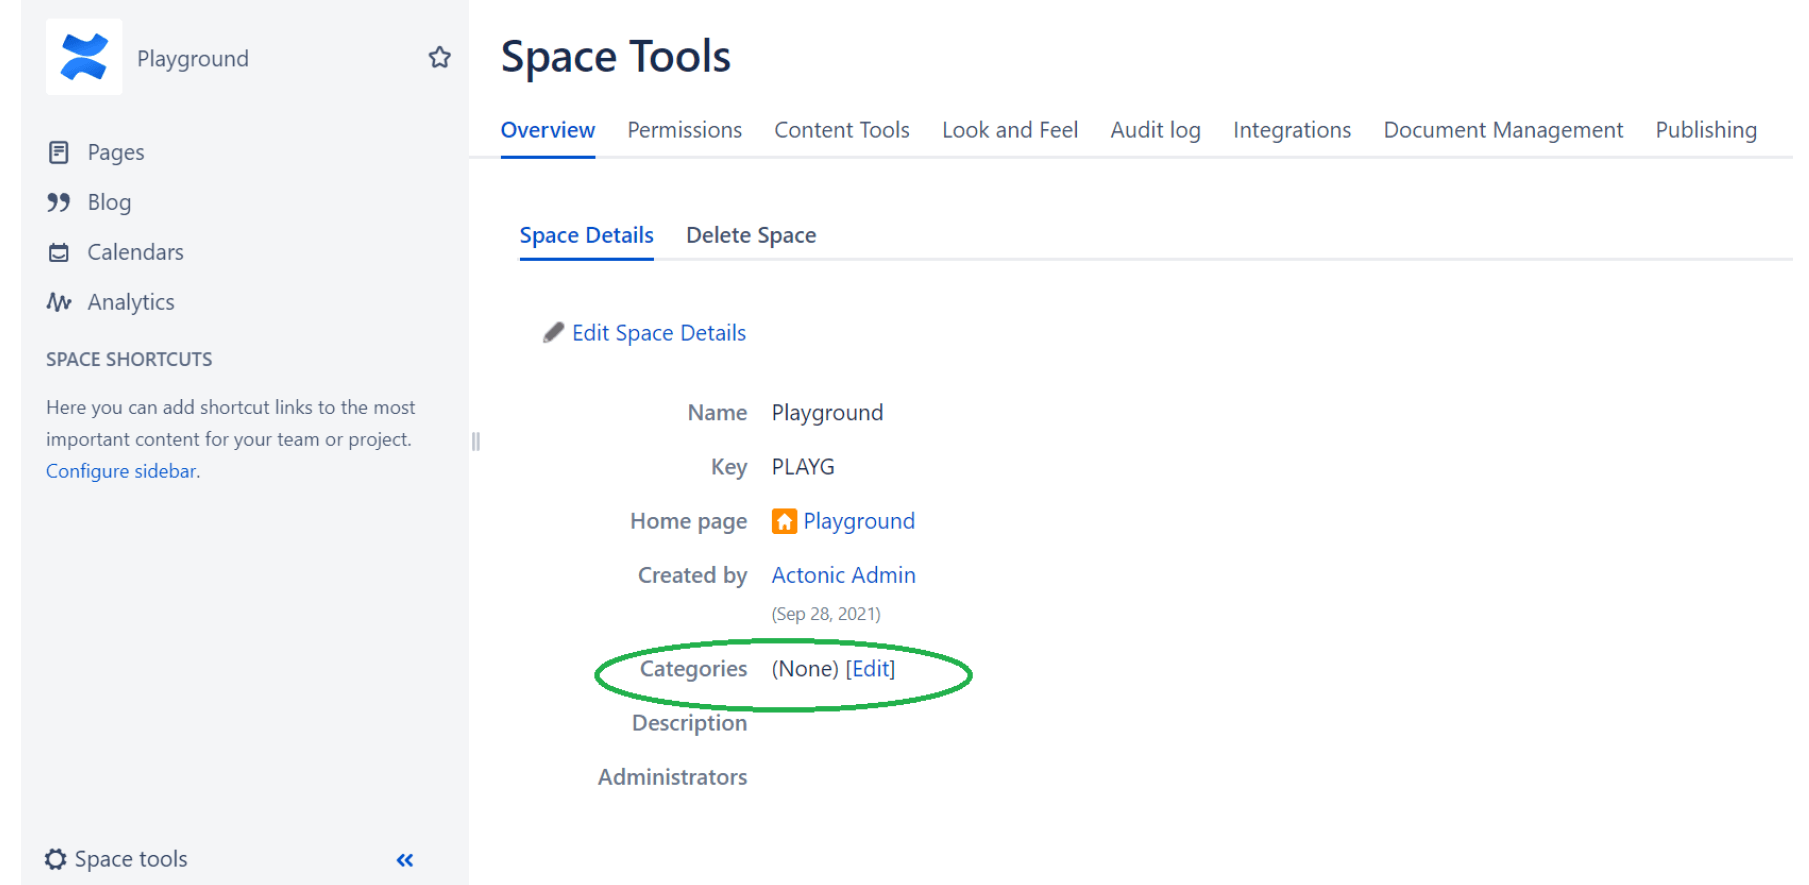Click the Categories Edit link
1809x885 pixels.
[871, 669]
